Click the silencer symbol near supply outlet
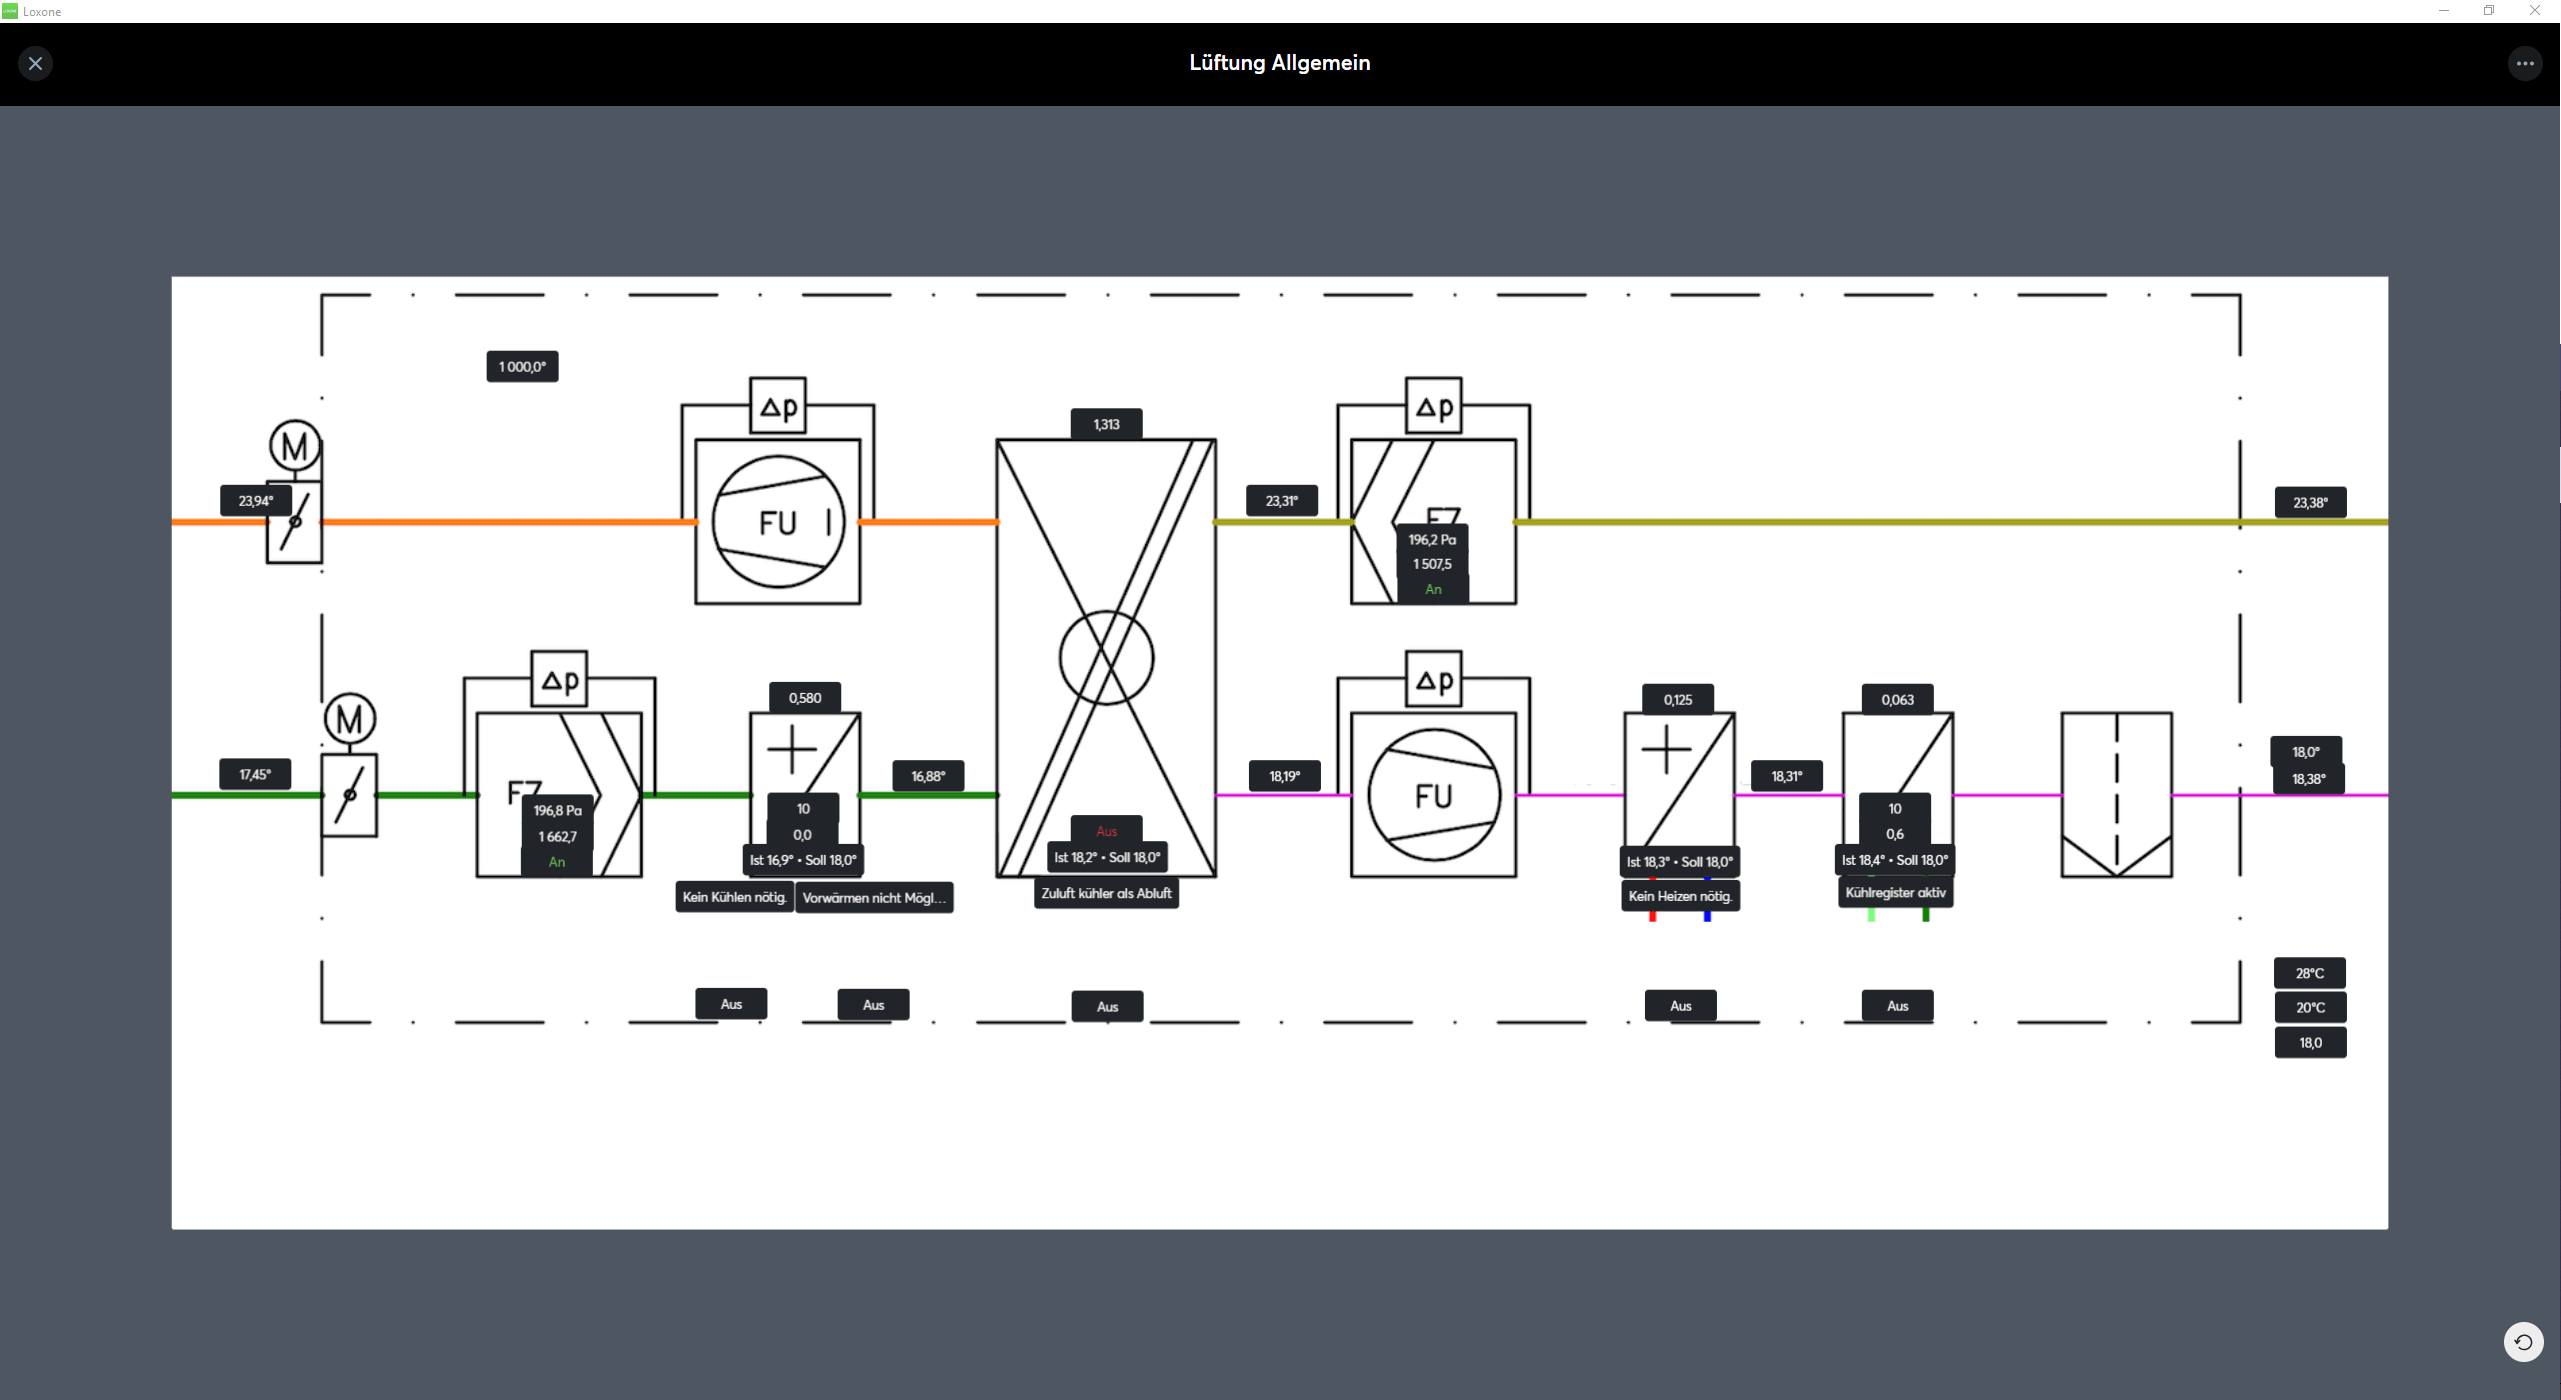Screen dimensions: 2561x1400 click(2116, 796)
